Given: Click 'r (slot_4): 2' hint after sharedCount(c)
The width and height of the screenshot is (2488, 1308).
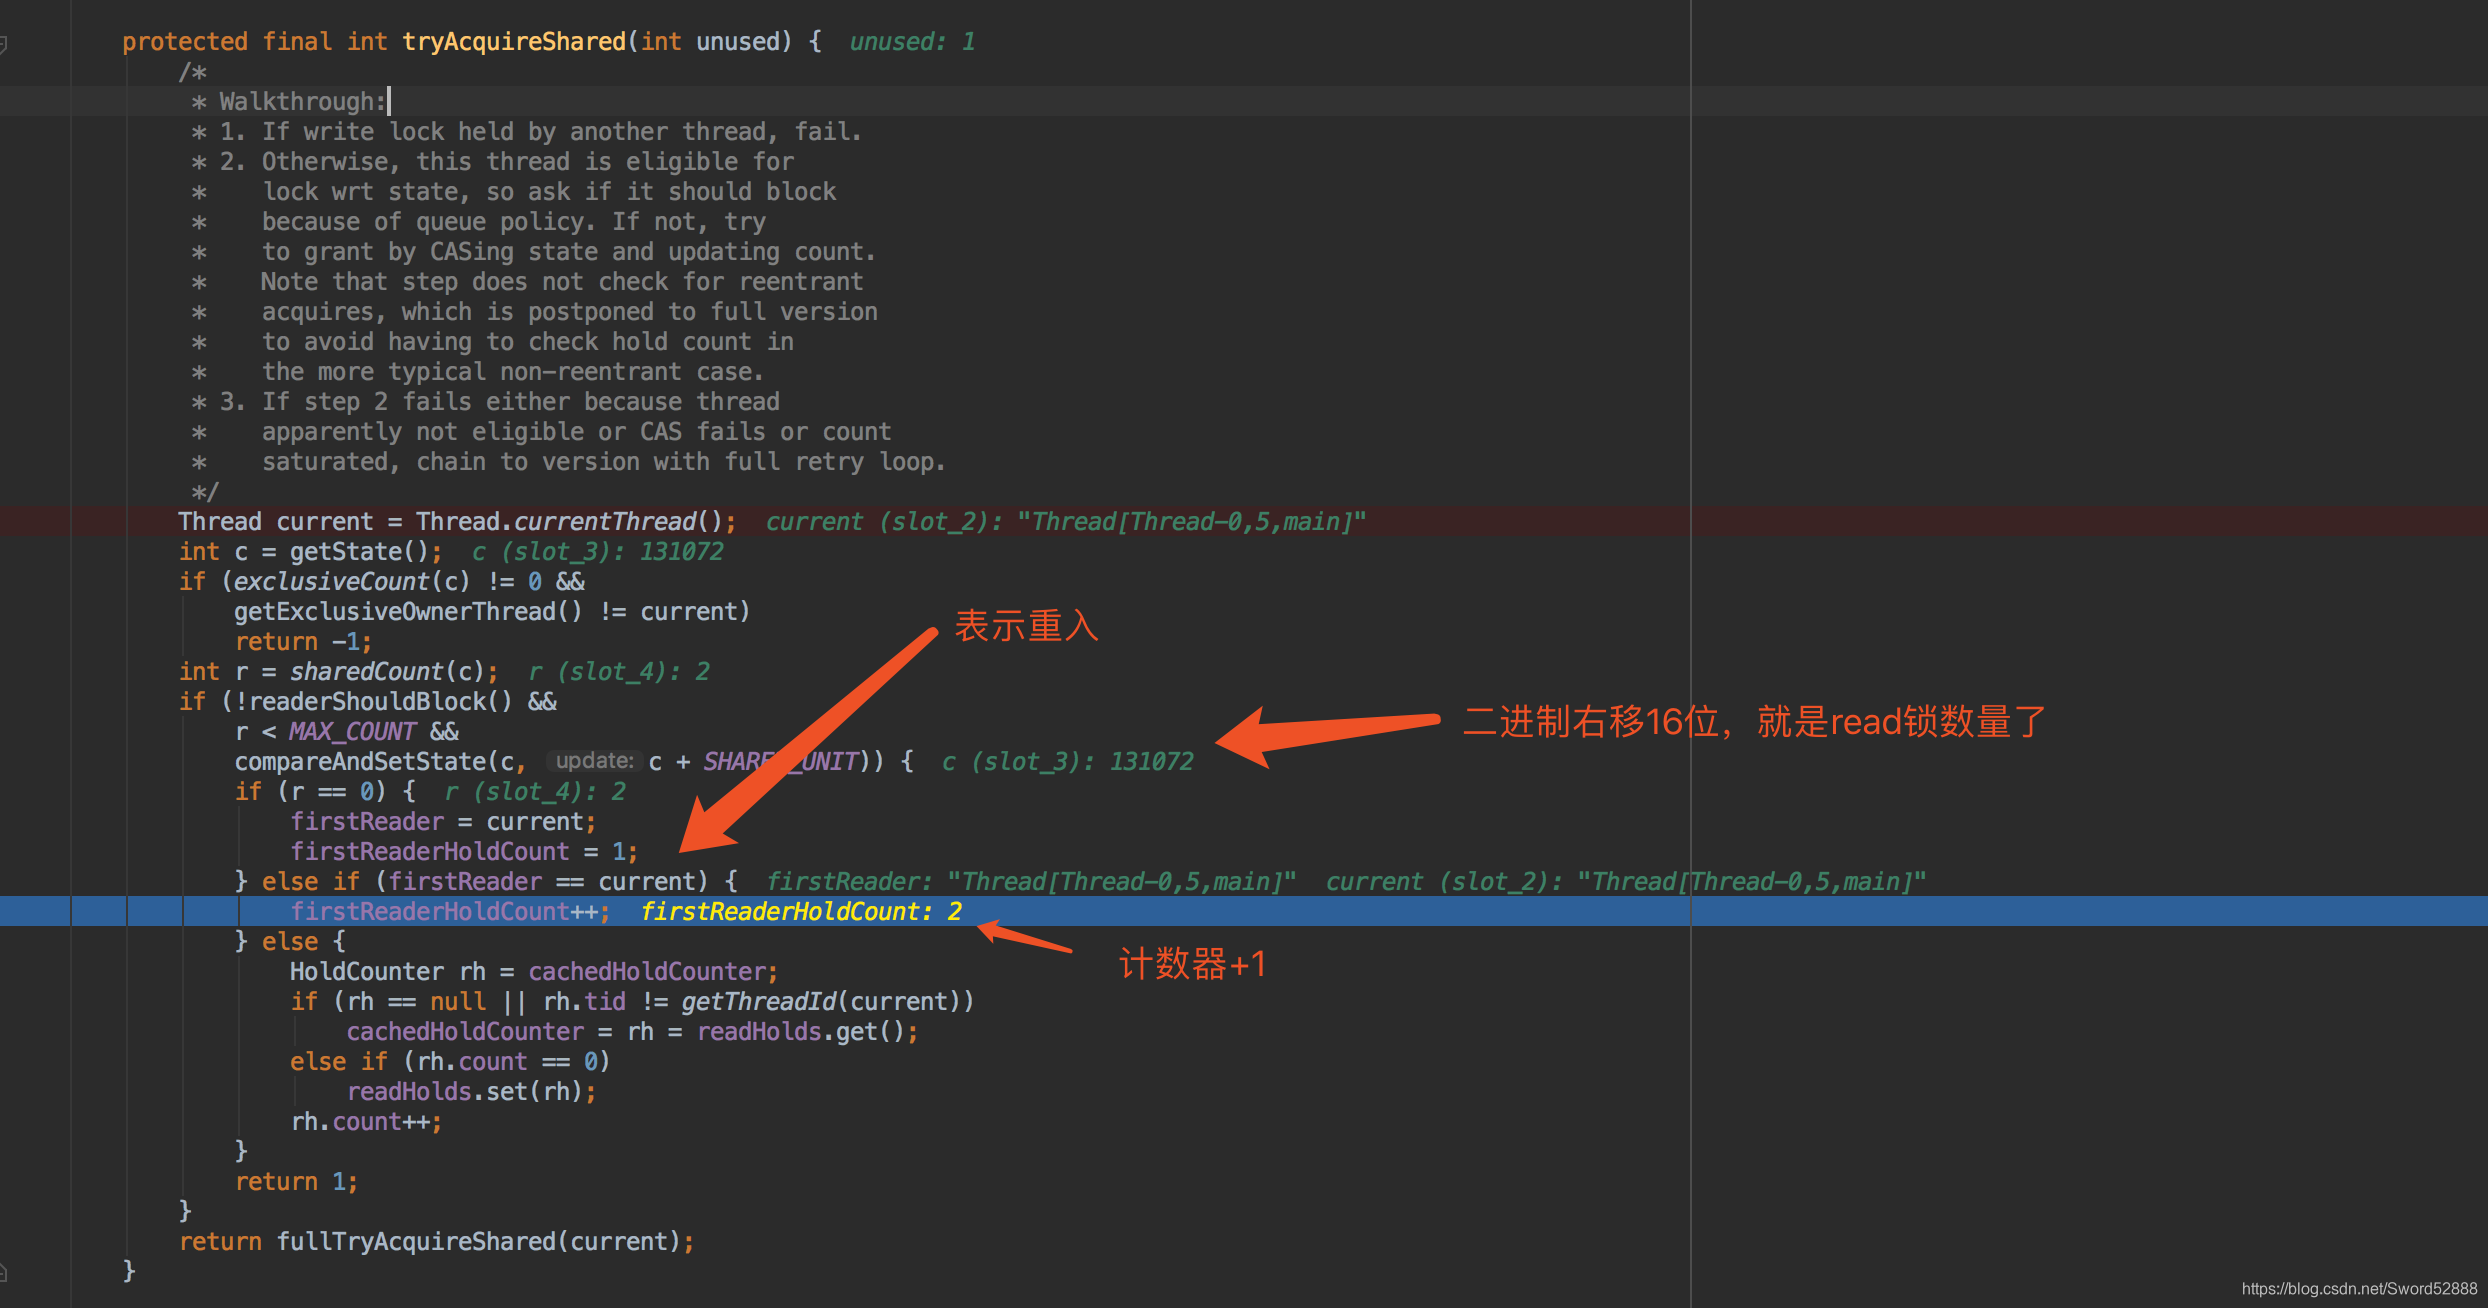Looking at the screenshot, I should (x=619, y=672).
